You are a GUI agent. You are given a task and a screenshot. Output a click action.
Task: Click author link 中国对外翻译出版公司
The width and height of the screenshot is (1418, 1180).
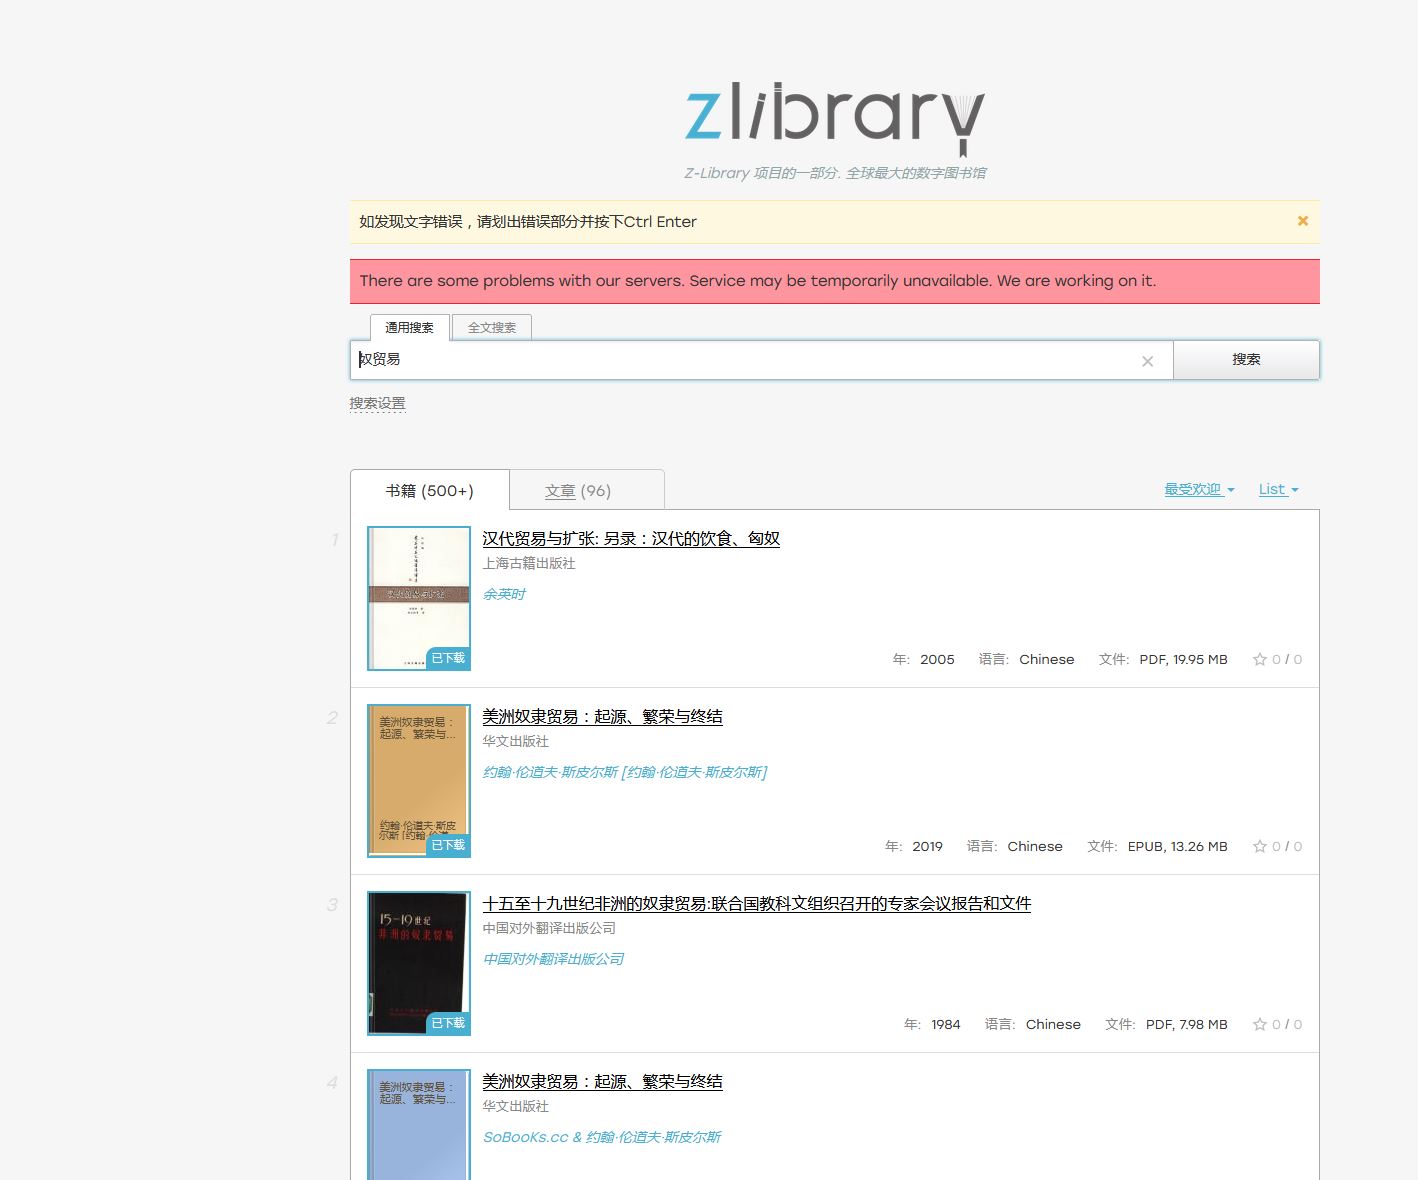tap(553, 959)
